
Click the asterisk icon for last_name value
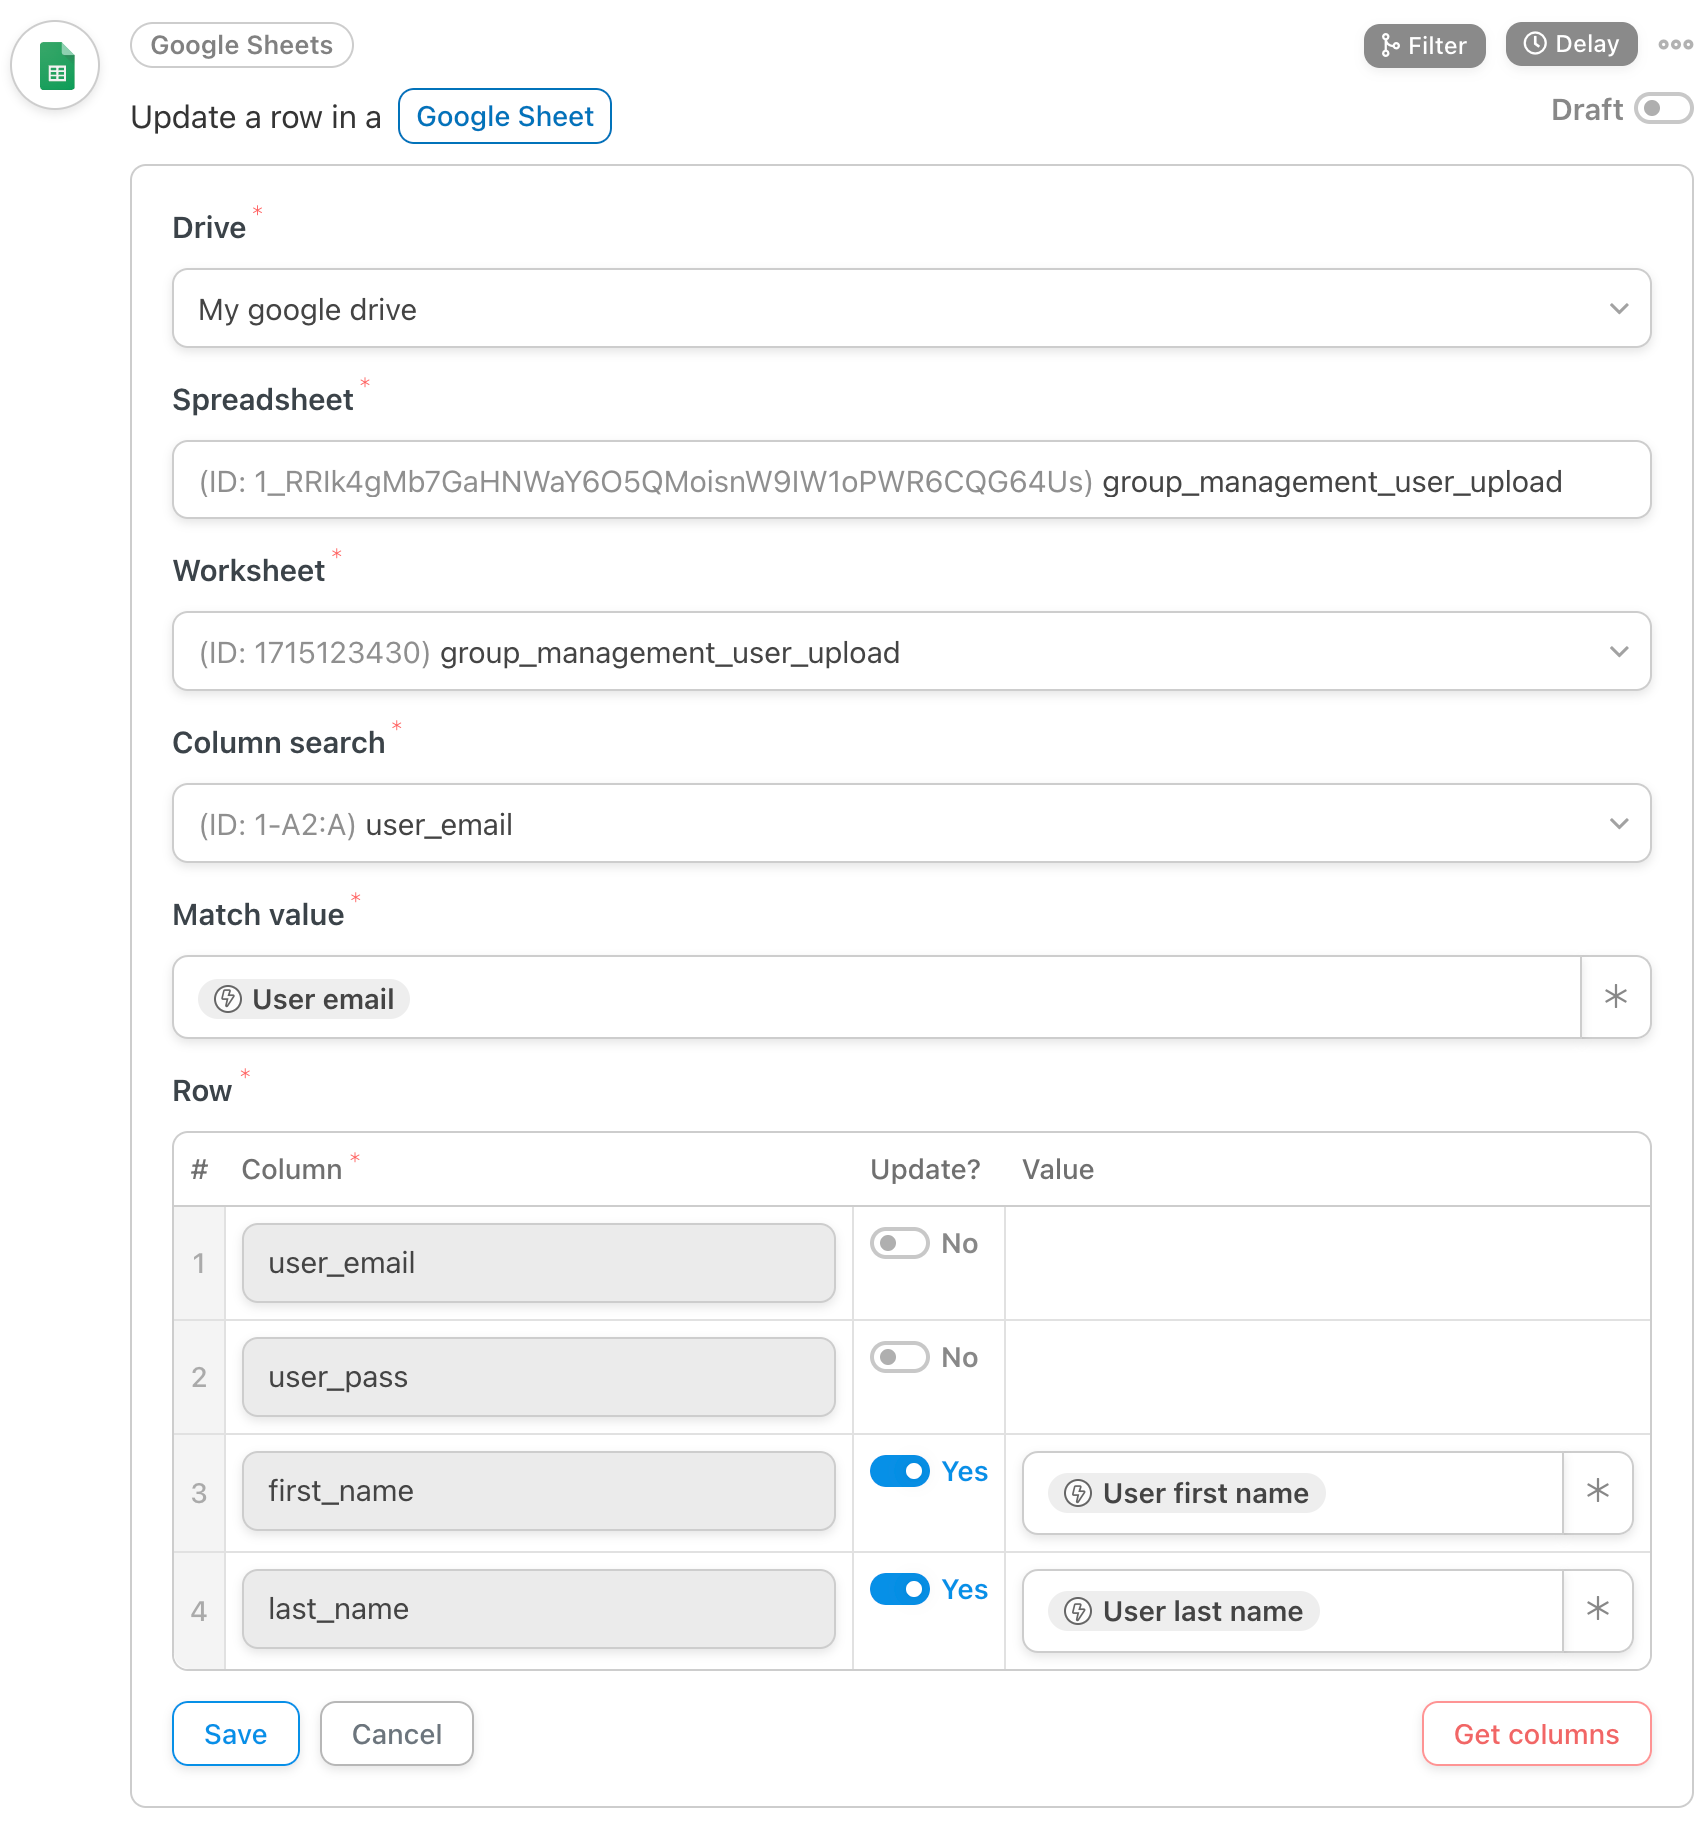[x=1598, y=1610]
